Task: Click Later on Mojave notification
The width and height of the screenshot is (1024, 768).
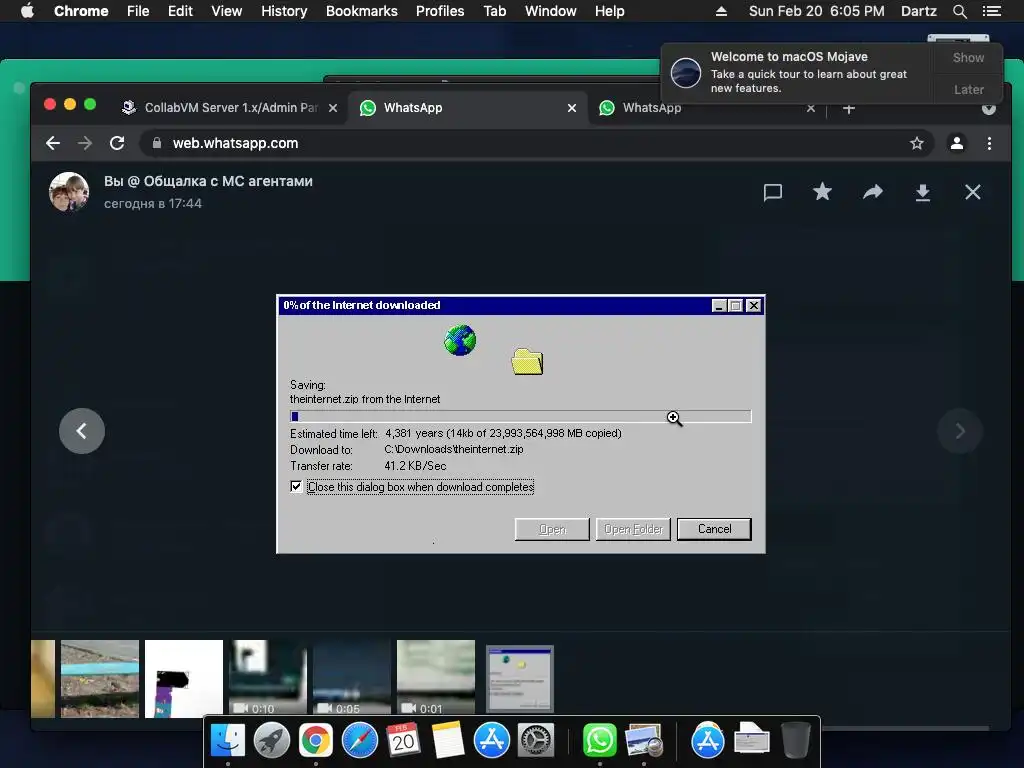Action: [968, 89]
